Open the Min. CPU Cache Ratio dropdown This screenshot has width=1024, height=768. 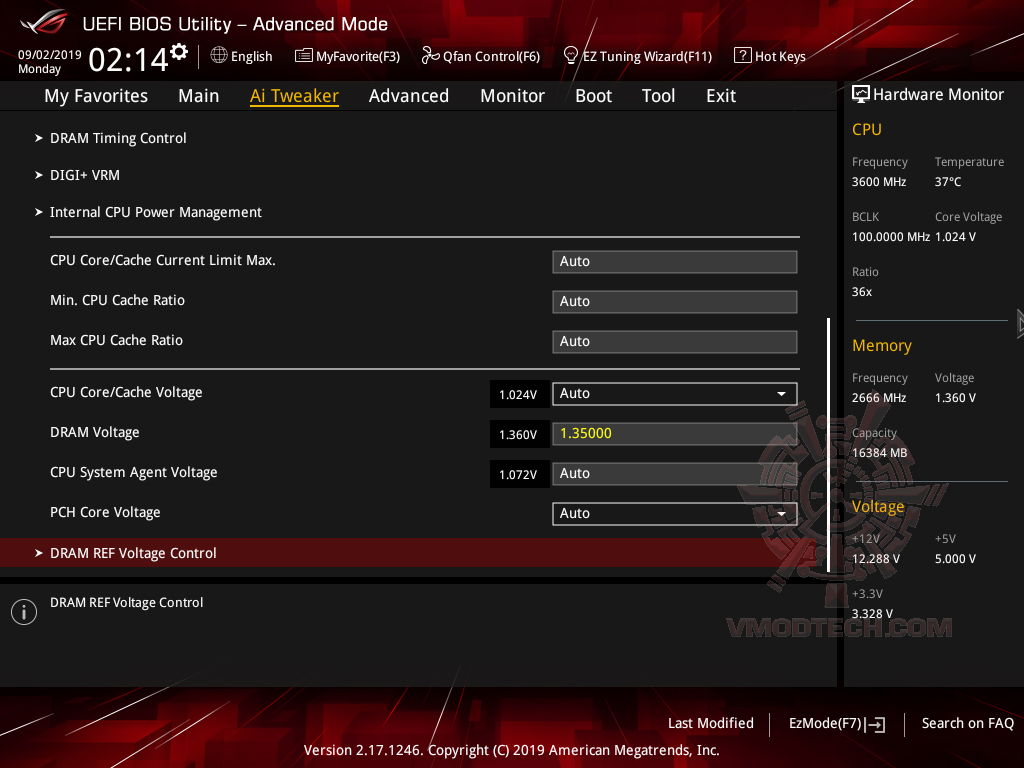[674, 301]
